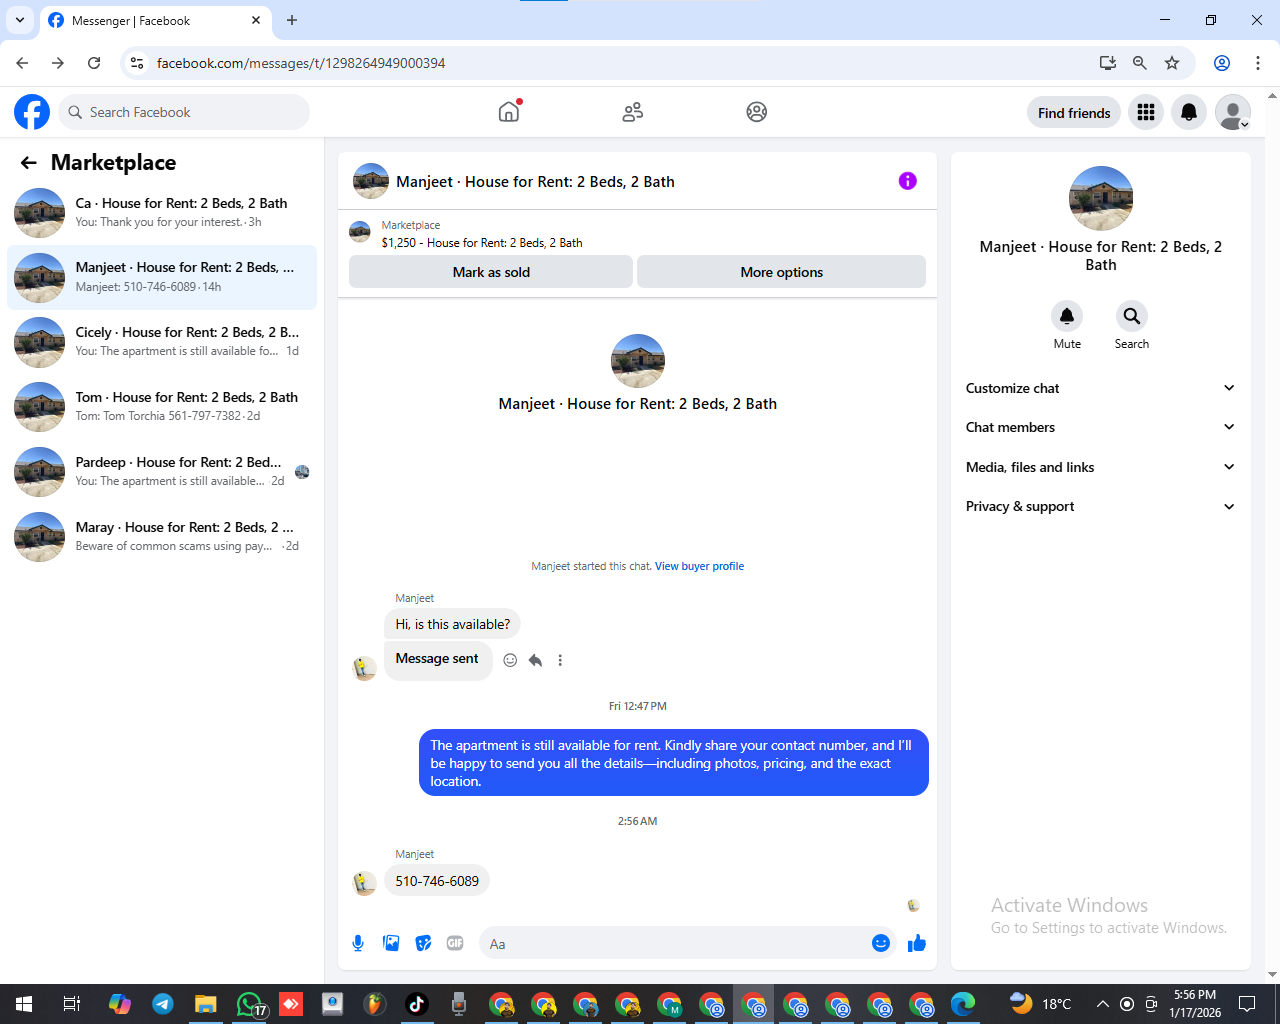Open Ca House for Rent conversation
Viewport: 1280px width, 1024px height.
point(162,212)
